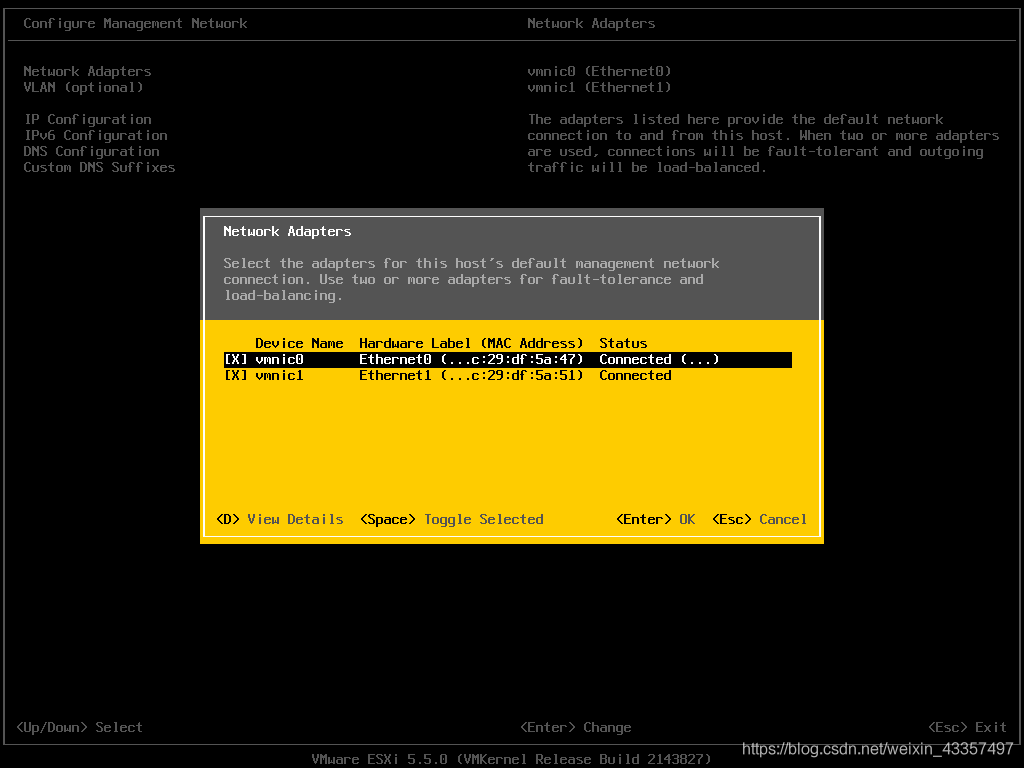Image resolution: width=1024 pixels, height=768 pixels.
Task: Toggle the vmnic1 [X] checkbox
Action: click(x=235, y=376)
